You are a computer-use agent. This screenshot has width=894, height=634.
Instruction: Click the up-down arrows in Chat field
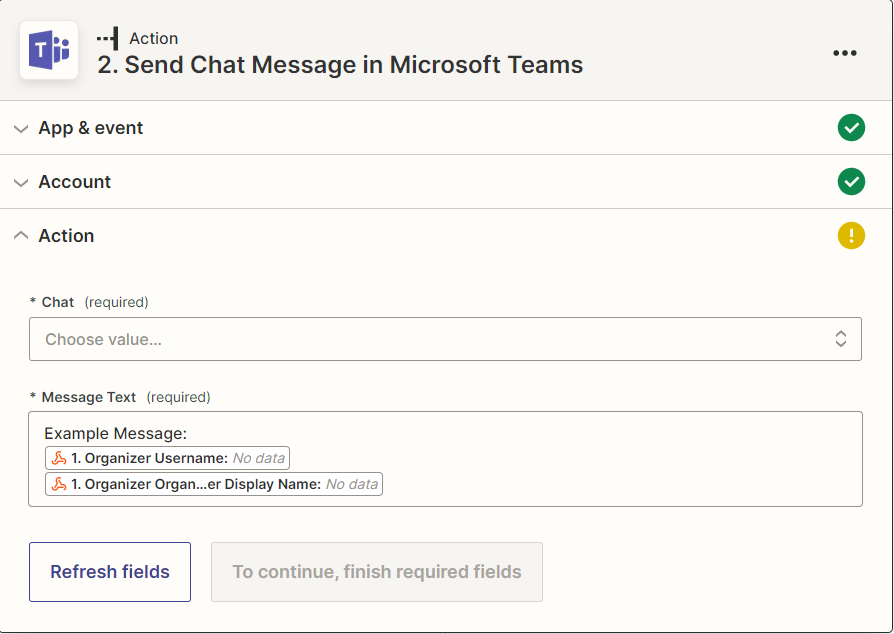click(x=840, y=339)
